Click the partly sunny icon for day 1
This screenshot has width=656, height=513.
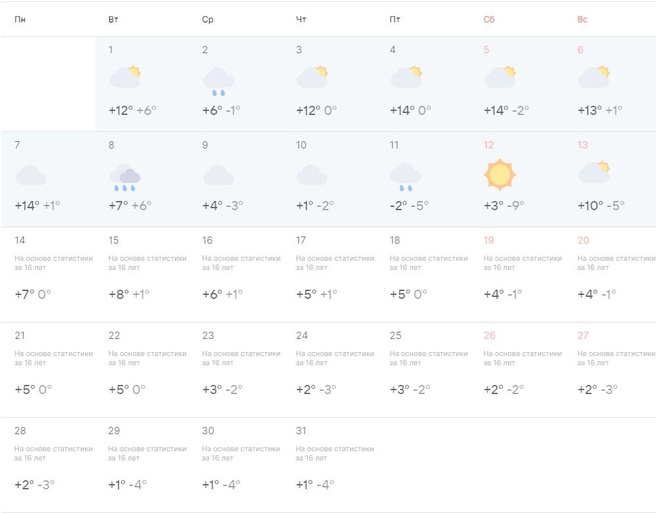(x=125, y=77)
